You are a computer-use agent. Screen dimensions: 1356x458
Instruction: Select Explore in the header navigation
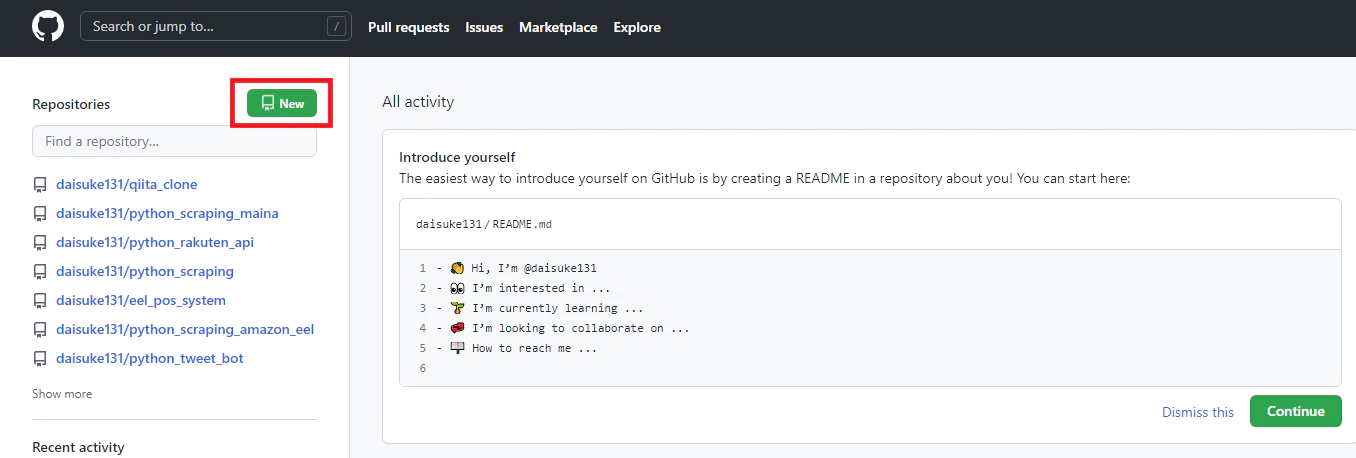tap(637, 27)
